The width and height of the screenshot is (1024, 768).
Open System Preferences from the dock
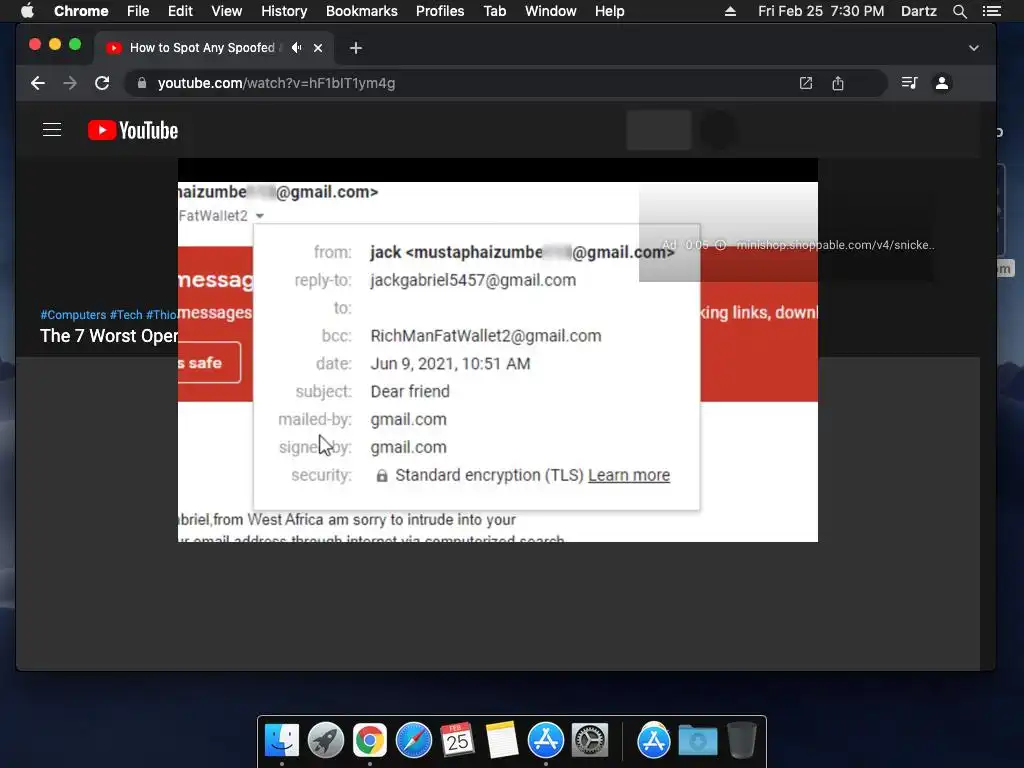point(590,741)
